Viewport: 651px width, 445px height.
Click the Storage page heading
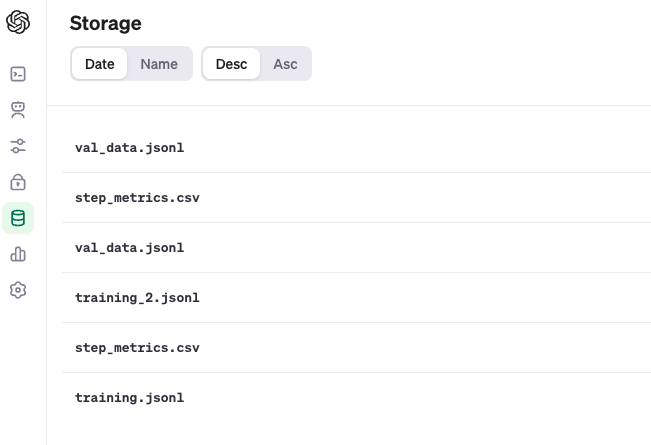[105, 23]
